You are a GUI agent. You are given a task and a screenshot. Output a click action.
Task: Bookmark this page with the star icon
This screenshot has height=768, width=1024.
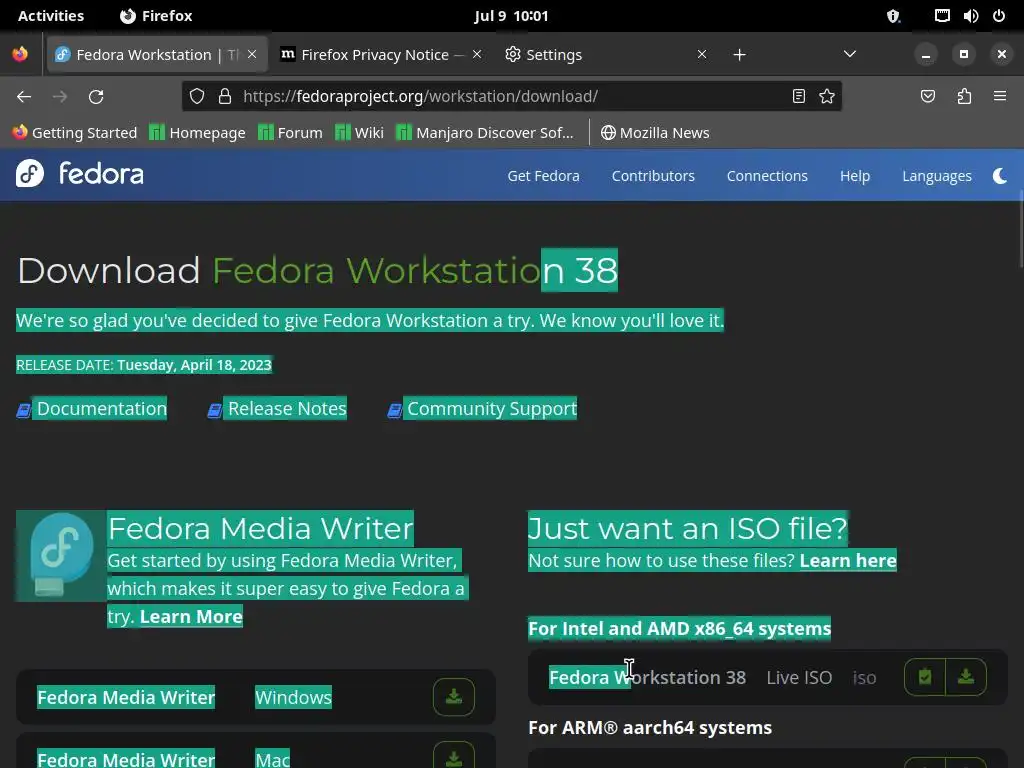point(827,97)
